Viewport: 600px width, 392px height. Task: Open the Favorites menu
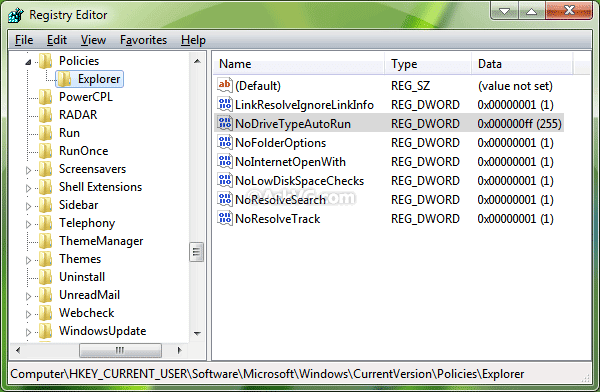[x=143, y=40]
